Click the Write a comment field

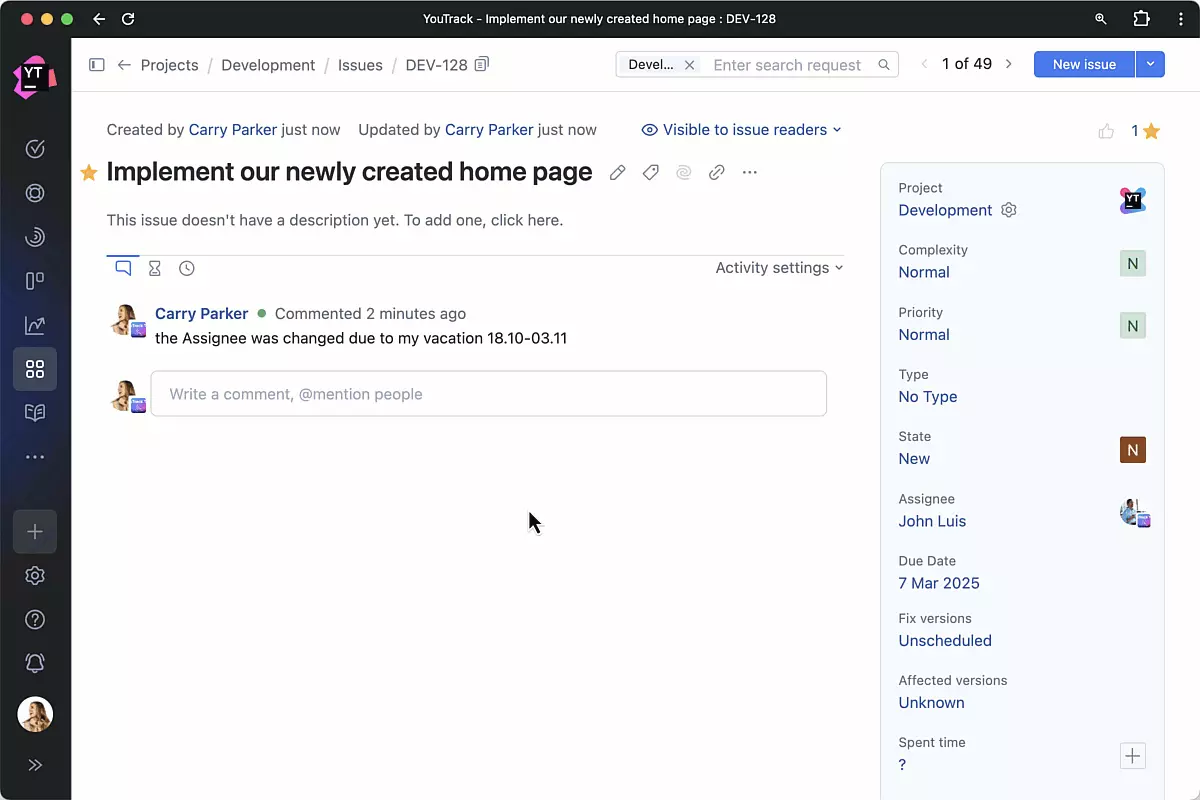(x=488, y=394)
